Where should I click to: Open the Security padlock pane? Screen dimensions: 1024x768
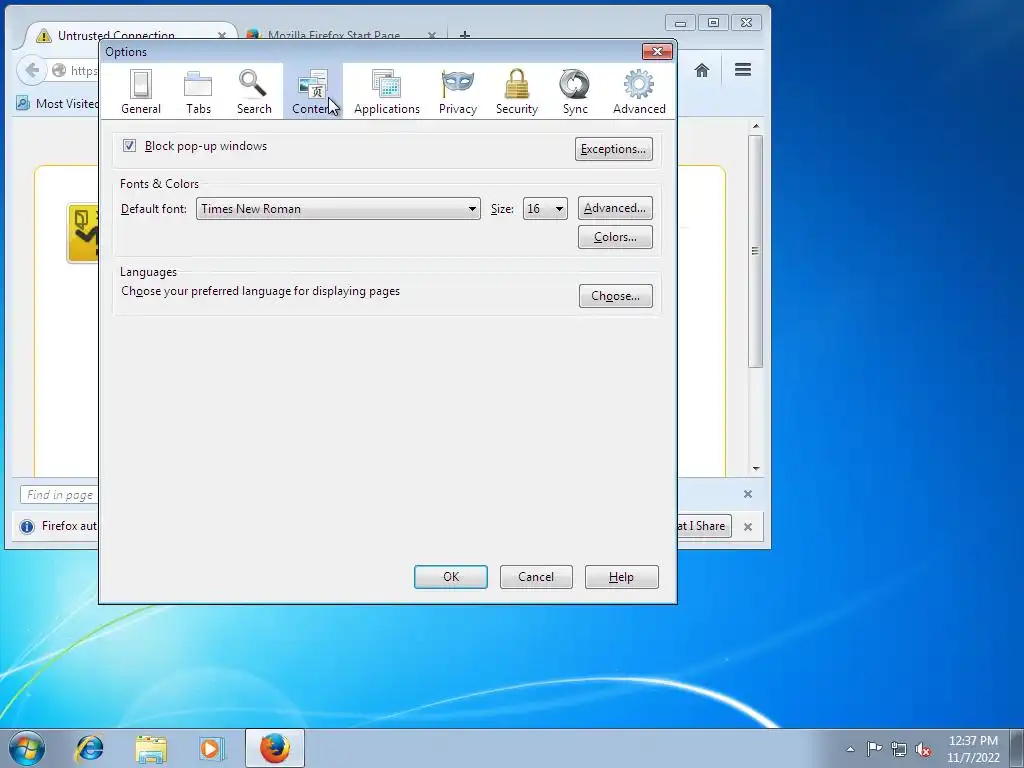click(517, 92)
